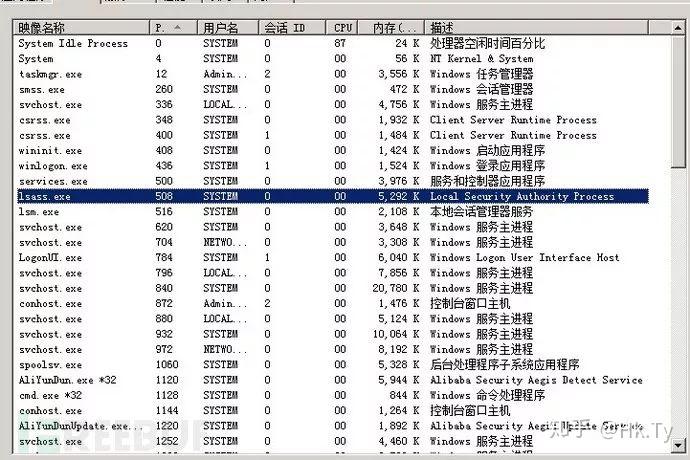Image resolution: width=690 pixels, height=460 pixels.
Task: Select the smss.exe process
Action: (333, 89)
